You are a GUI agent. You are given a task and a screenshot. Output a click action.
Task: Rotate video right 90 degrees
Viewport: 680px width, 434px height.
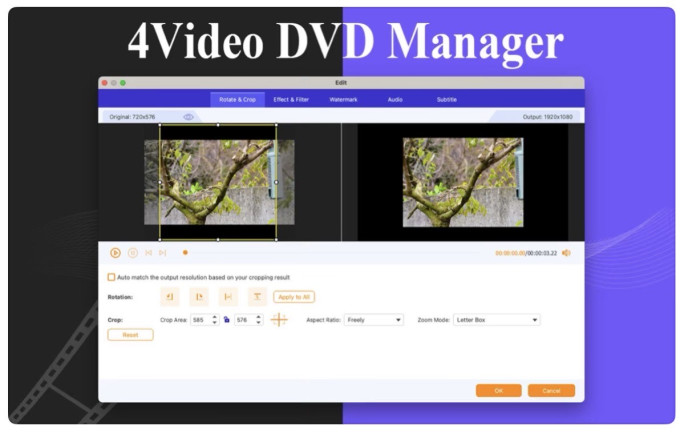point(199,297)
